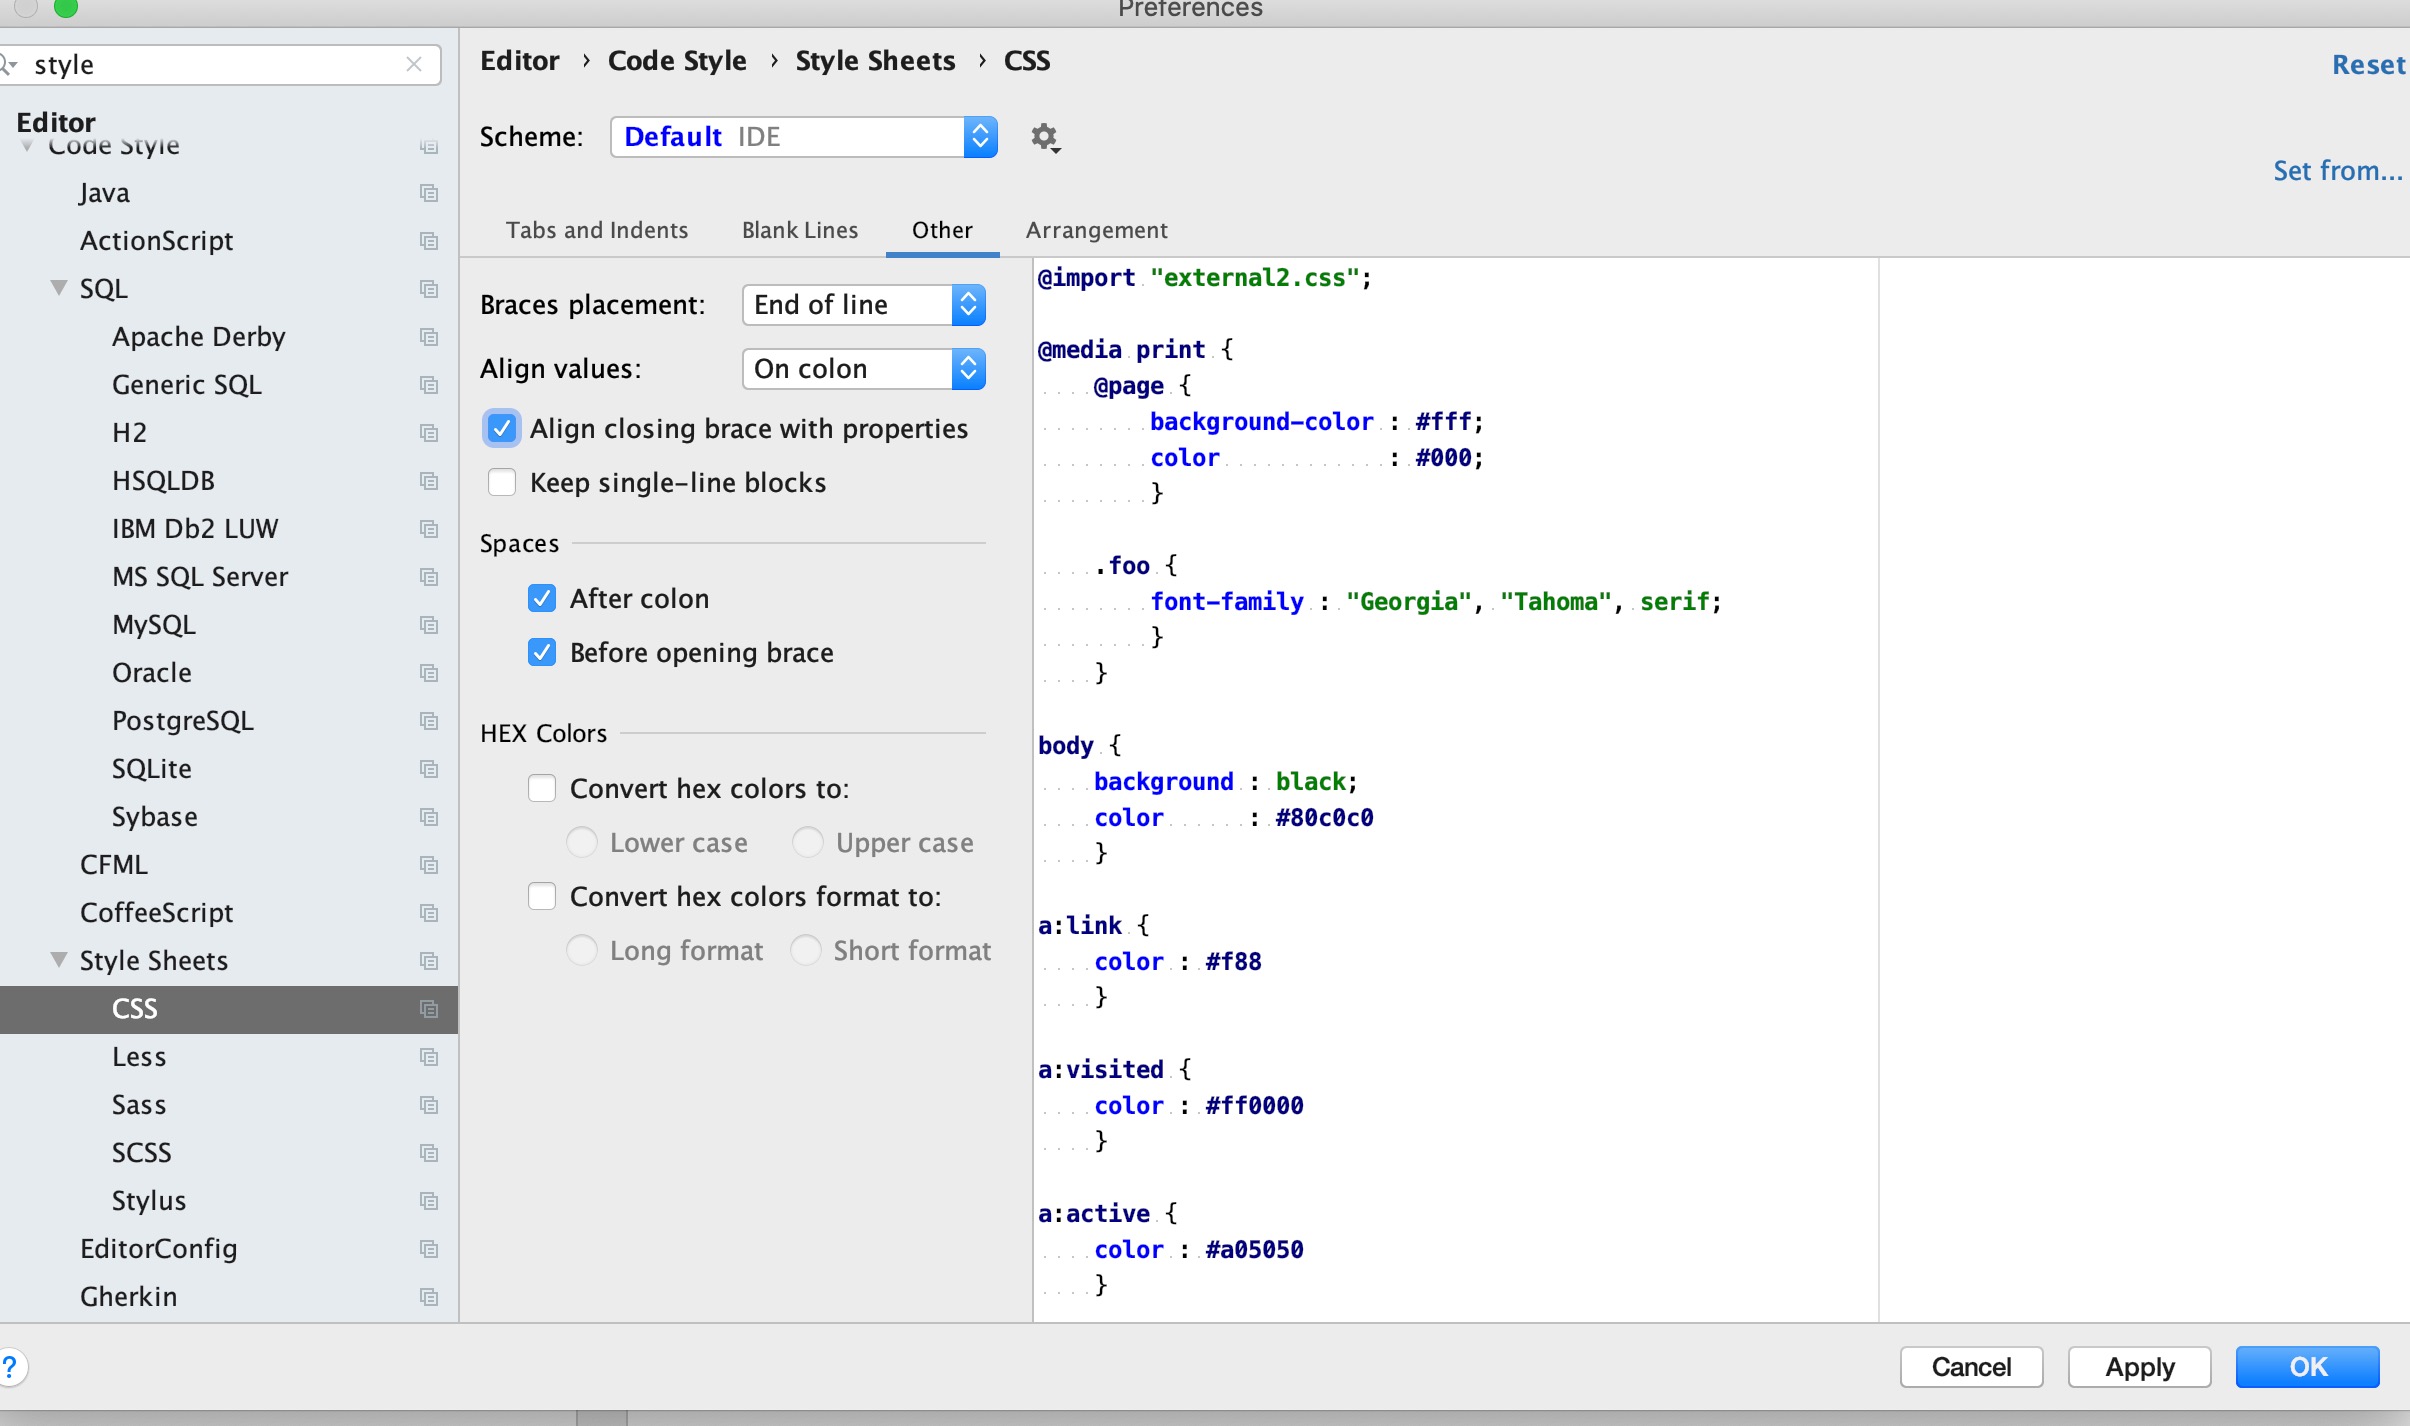Click the Set from... link
The image size is (2410, 1426).
coord(2338,171)
